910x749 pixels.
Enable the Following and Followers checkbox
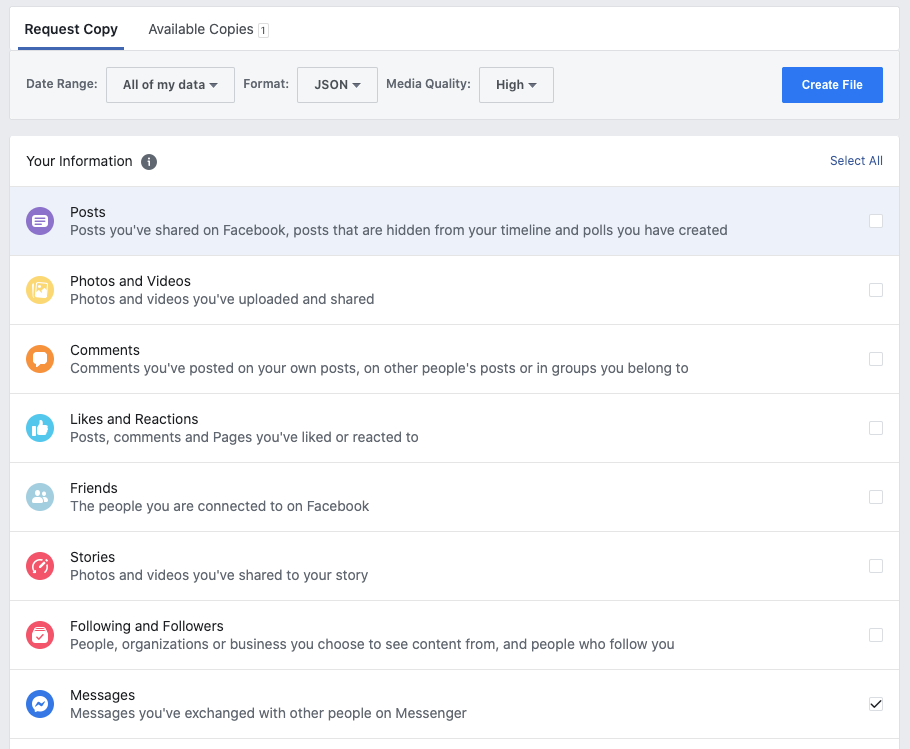[876, 635]
